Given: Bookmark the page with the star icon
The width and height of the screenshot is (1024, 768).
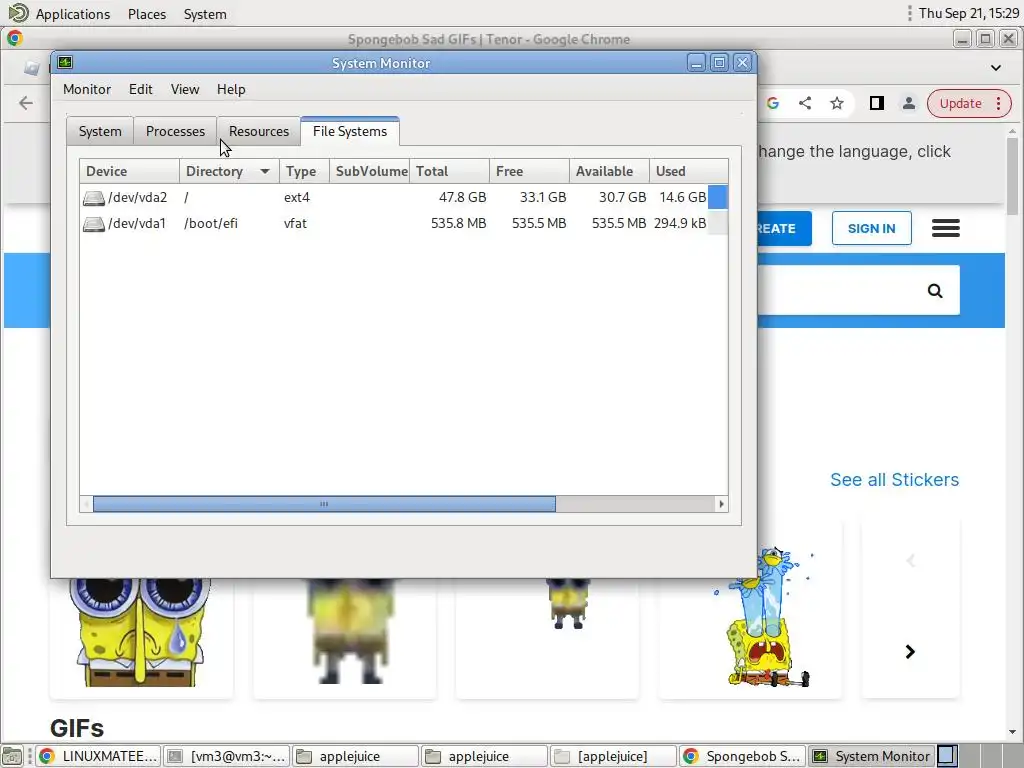Looking at the screenshot, I should tap(837, 103).
